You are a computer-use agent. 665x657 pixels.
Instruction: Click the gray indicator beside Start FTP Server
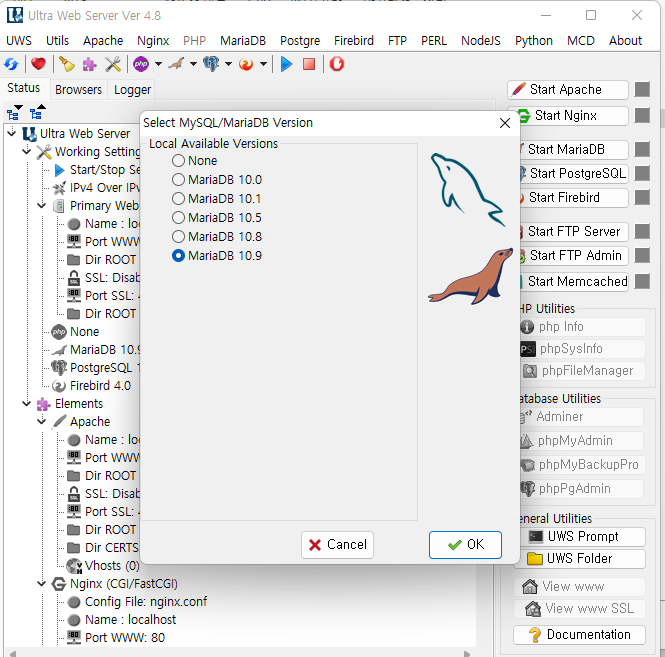pos(642,232)
